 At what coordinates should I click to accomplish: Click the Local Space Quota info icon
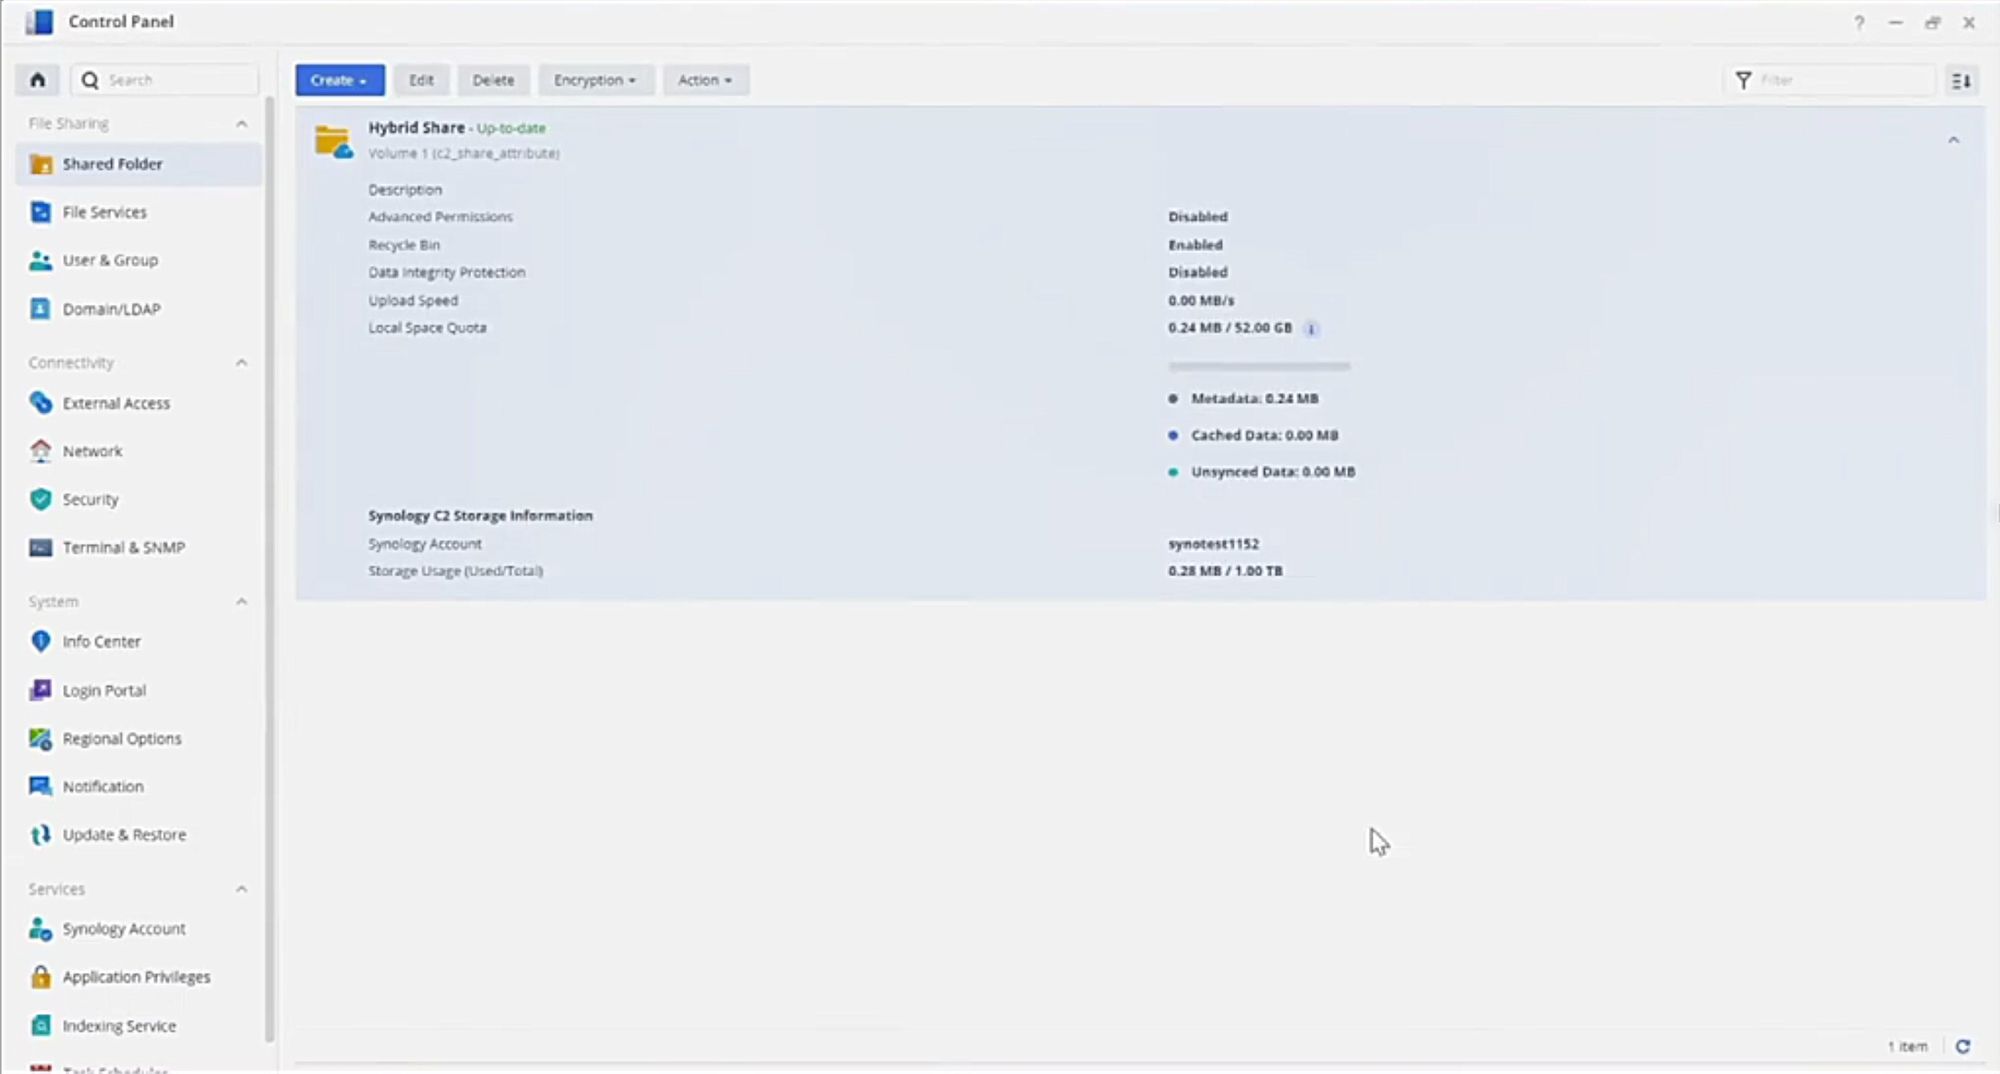1311,329
